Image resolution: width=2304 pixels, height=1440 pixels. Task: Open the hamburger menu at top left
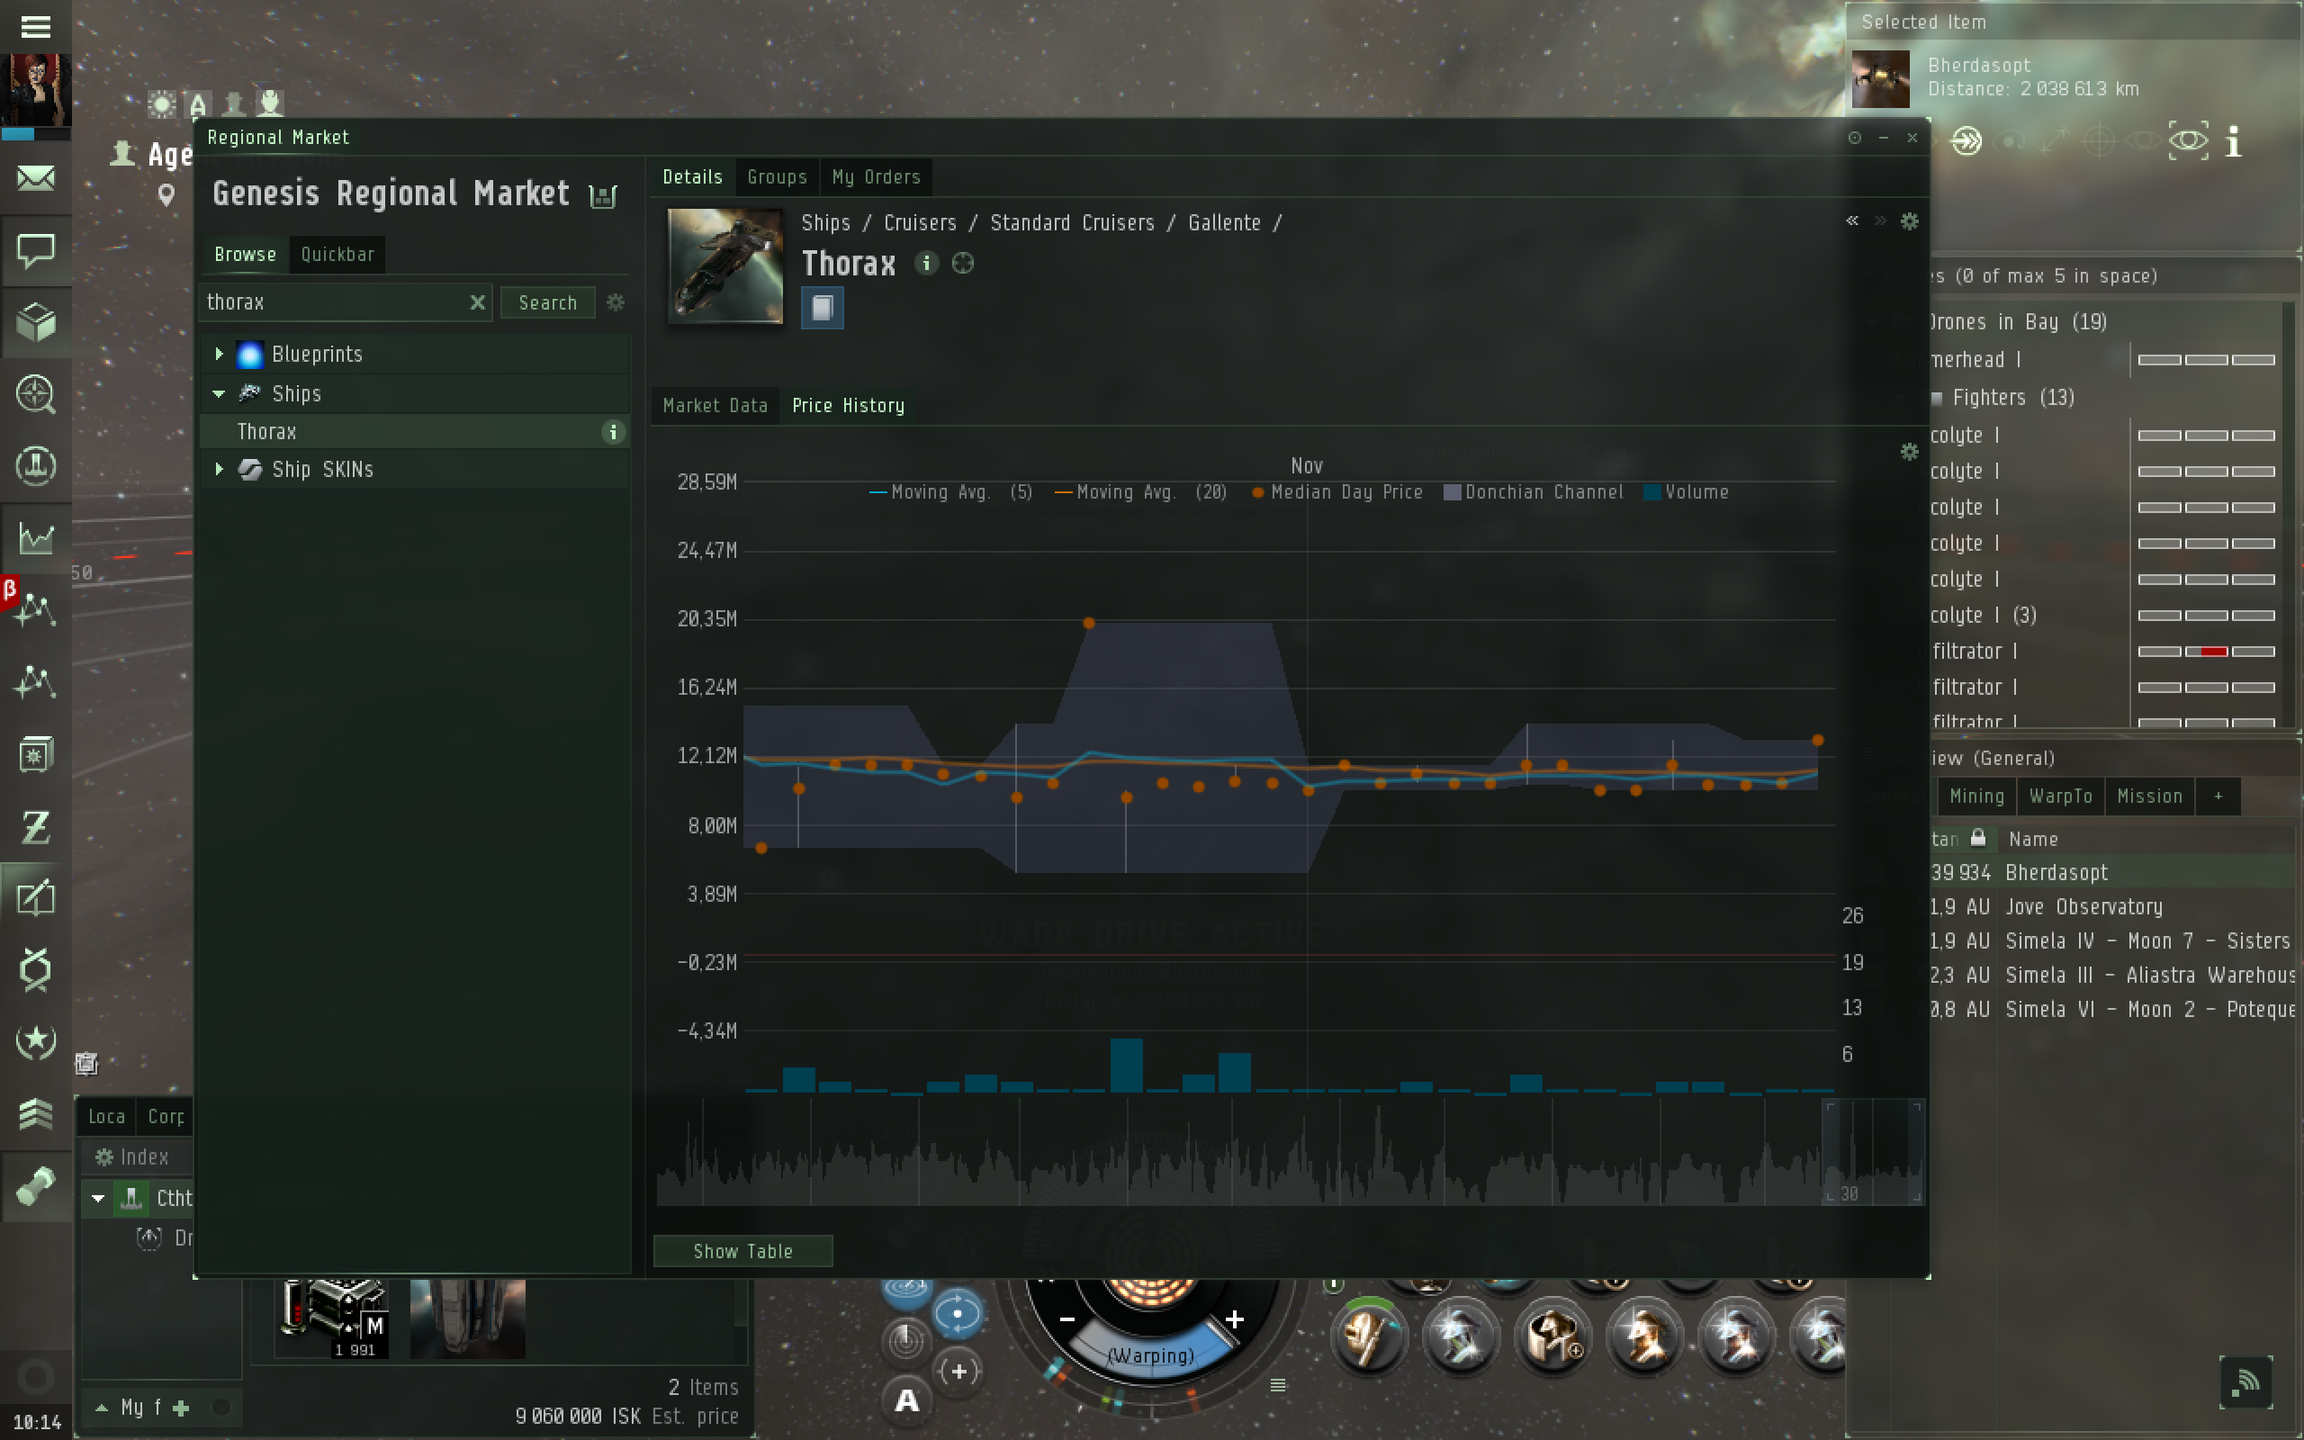point(36,26)
